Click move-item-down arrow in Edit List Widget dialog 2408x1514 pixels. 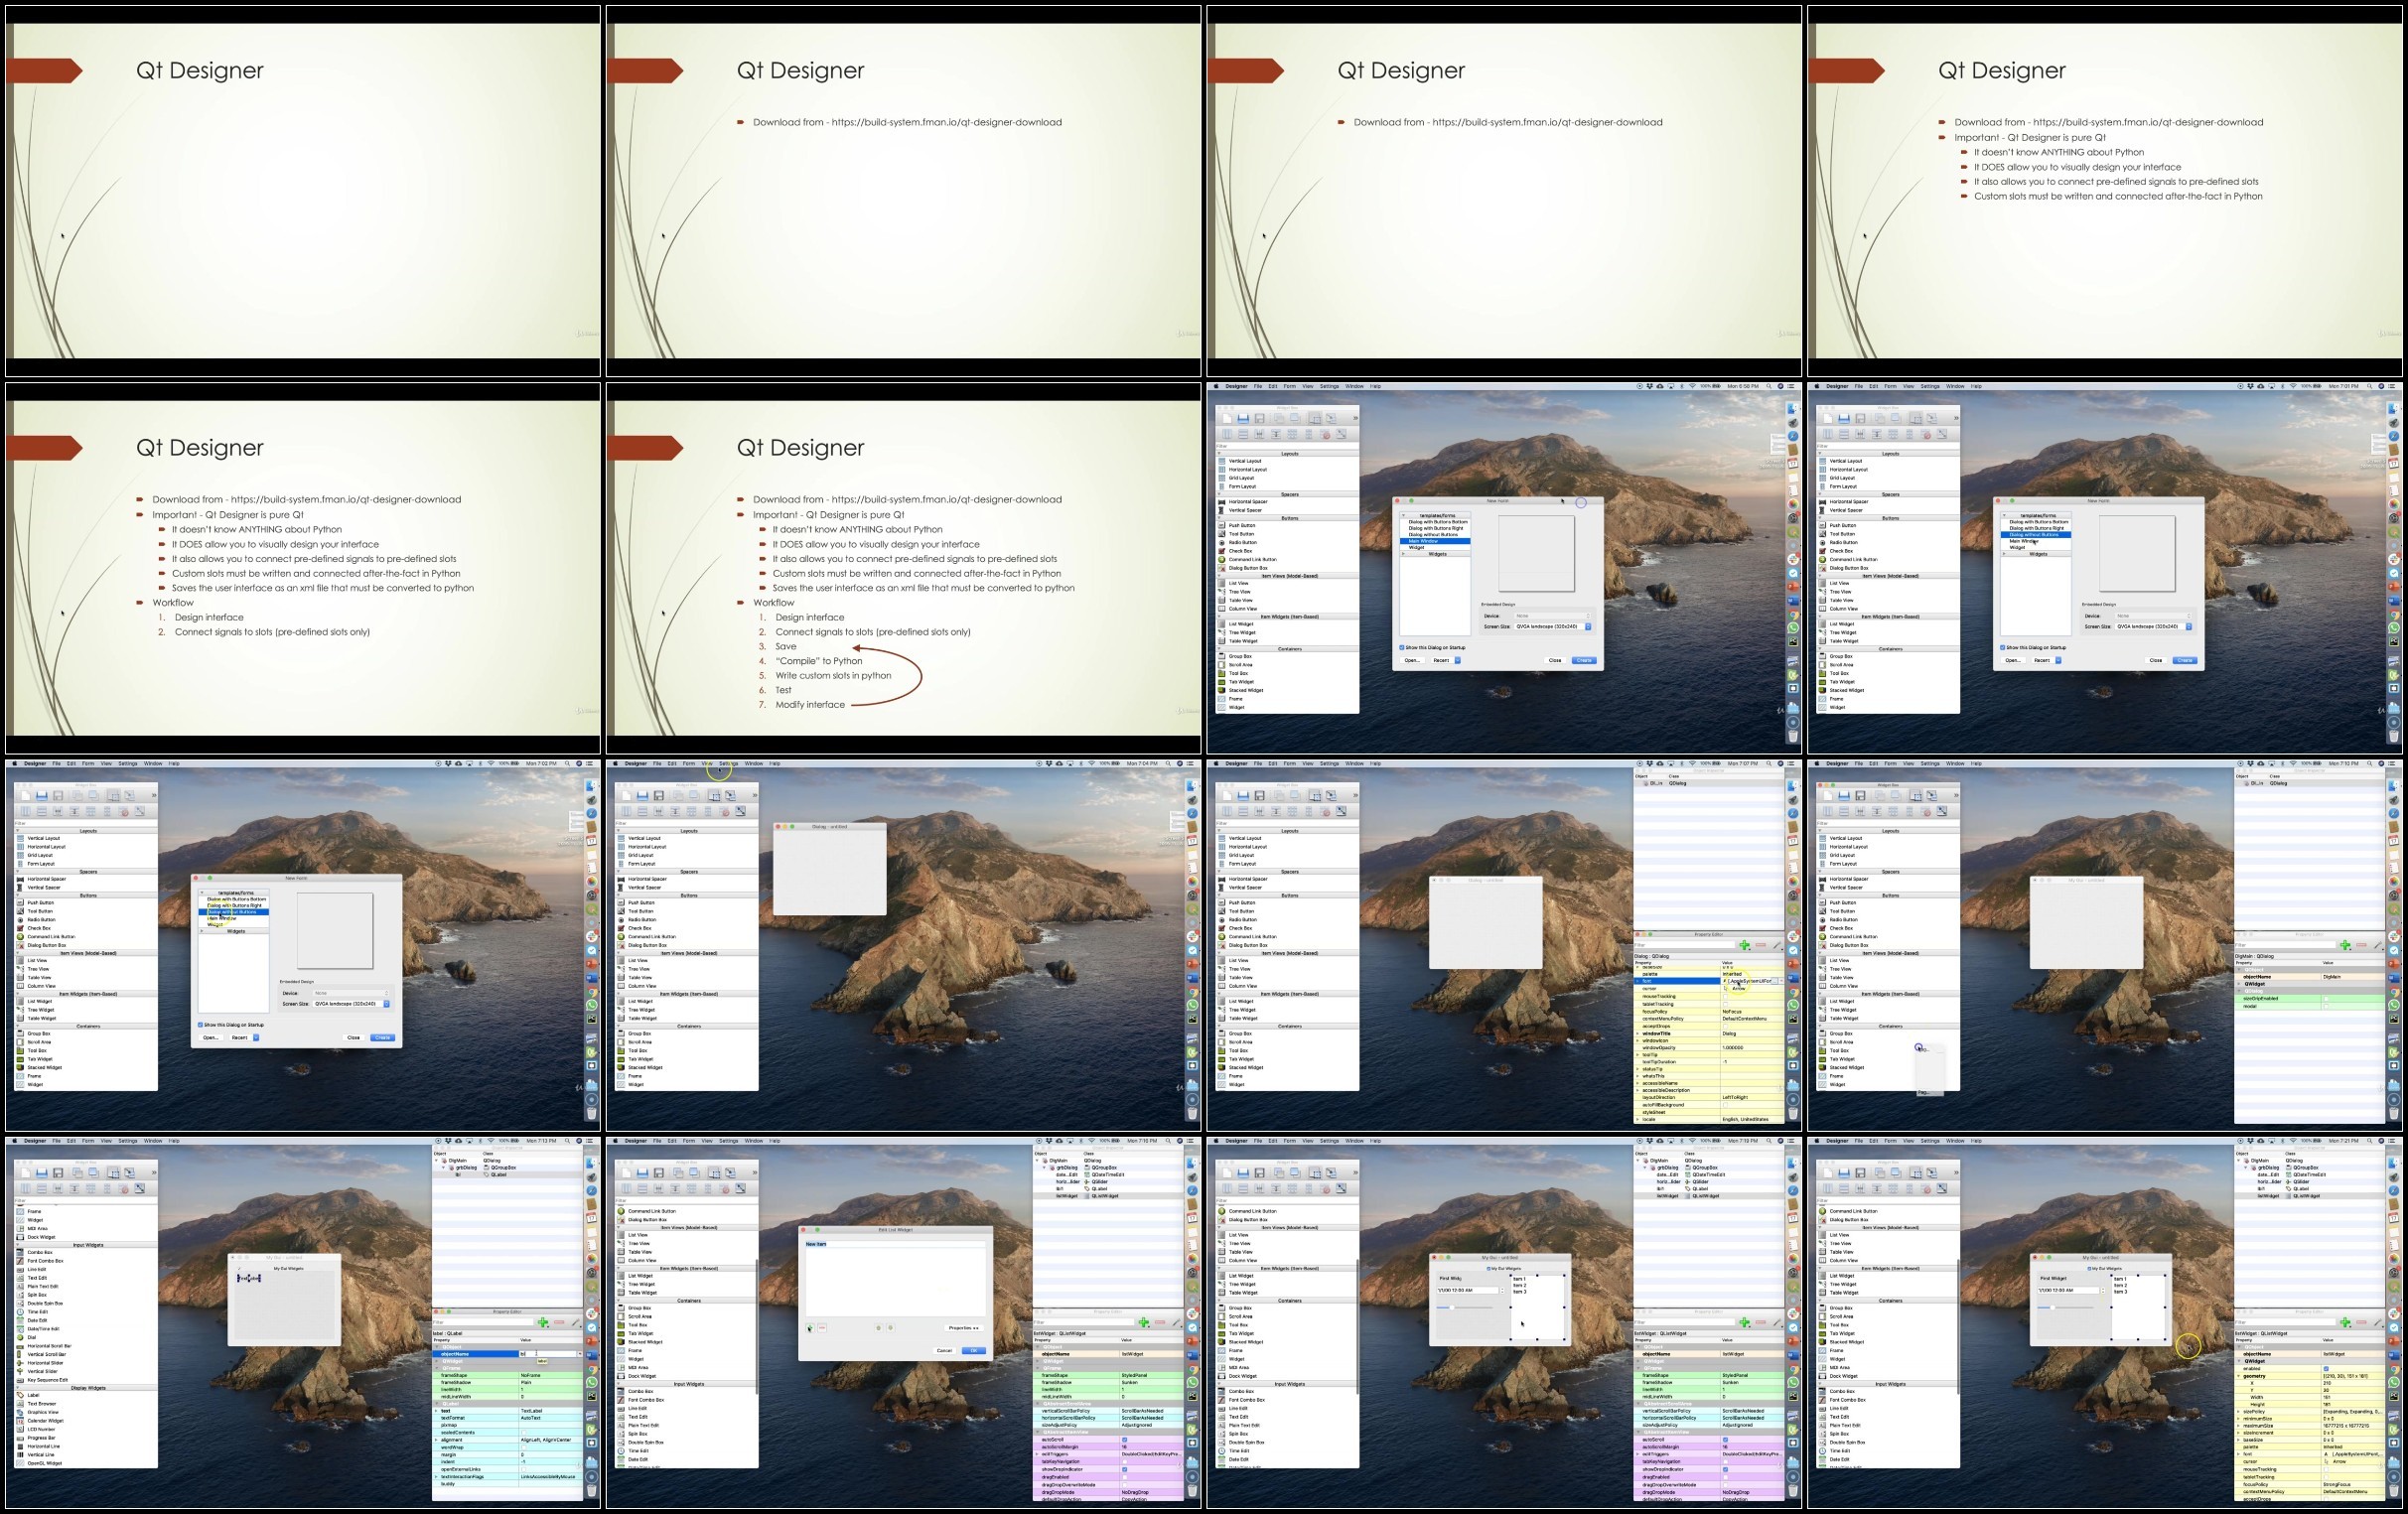890,1328
